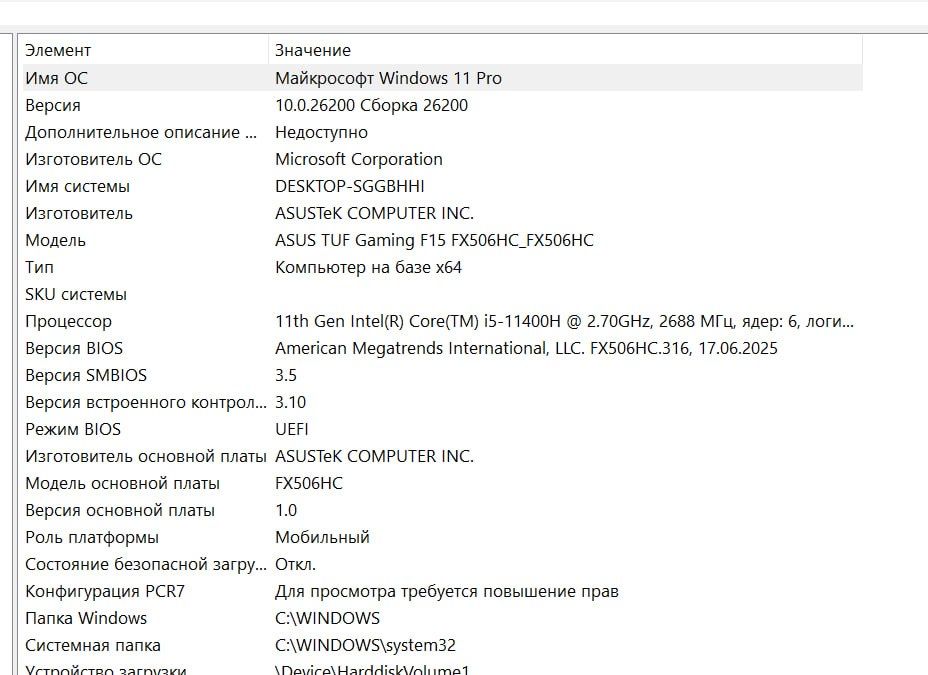Click value ASUS TUF Gaming F15 FX506HC_FX506HC

pyautogui.click(x=434, y=240)
